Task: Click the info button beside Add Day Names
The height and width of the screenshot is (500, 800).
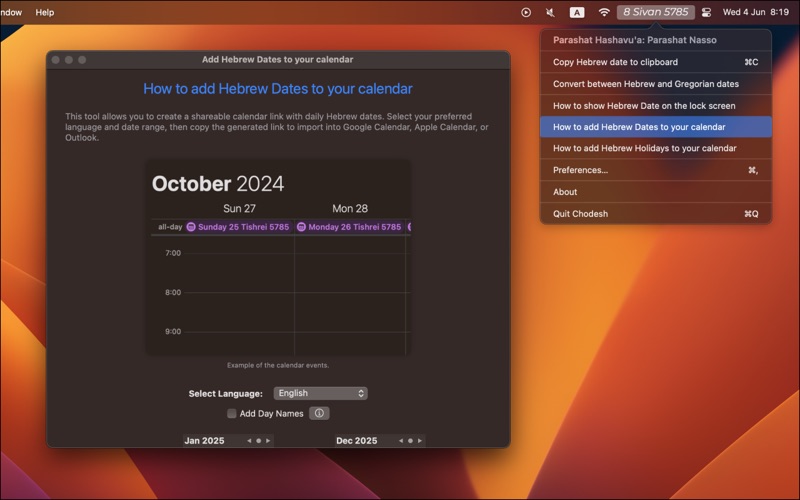Action: point(319,413)
